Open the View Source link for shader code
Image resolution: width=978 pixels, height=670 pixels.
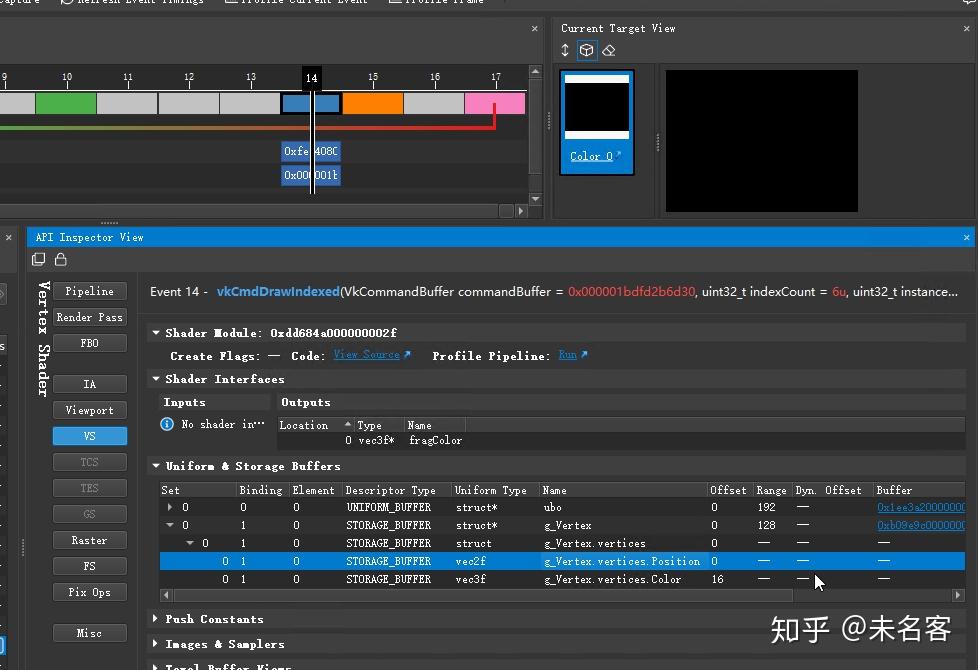[369, 355]
